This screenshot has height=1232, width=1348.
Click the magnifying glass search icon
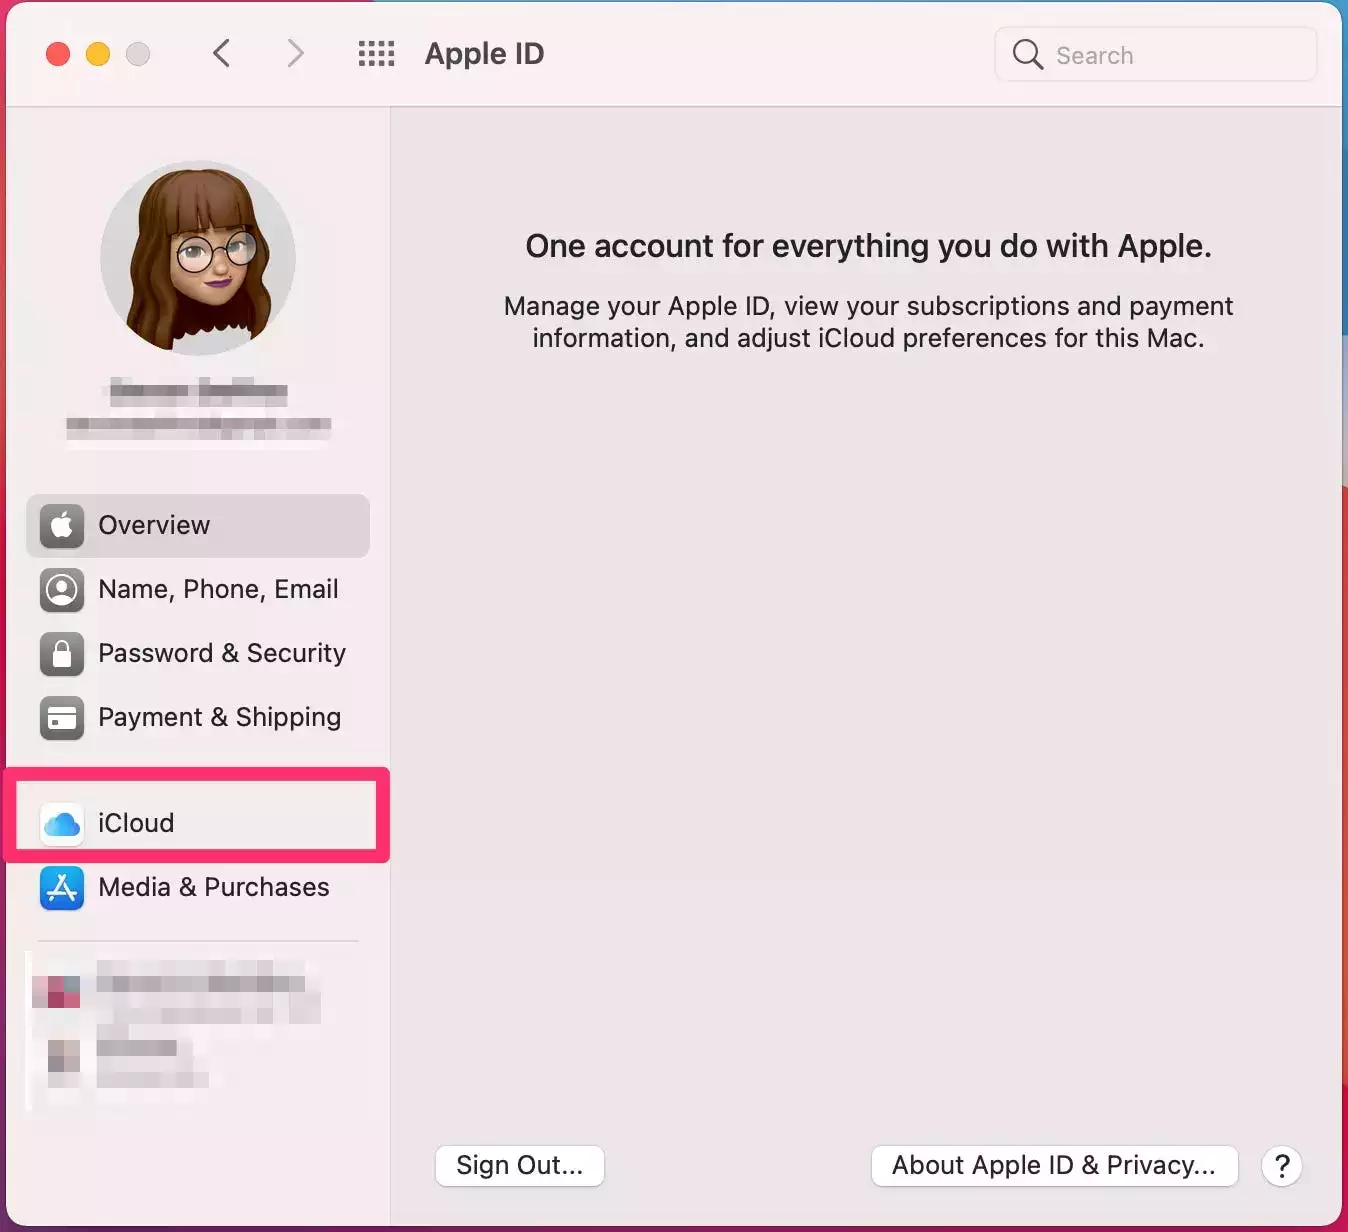pyautogui.click(x=1027, y=54)
